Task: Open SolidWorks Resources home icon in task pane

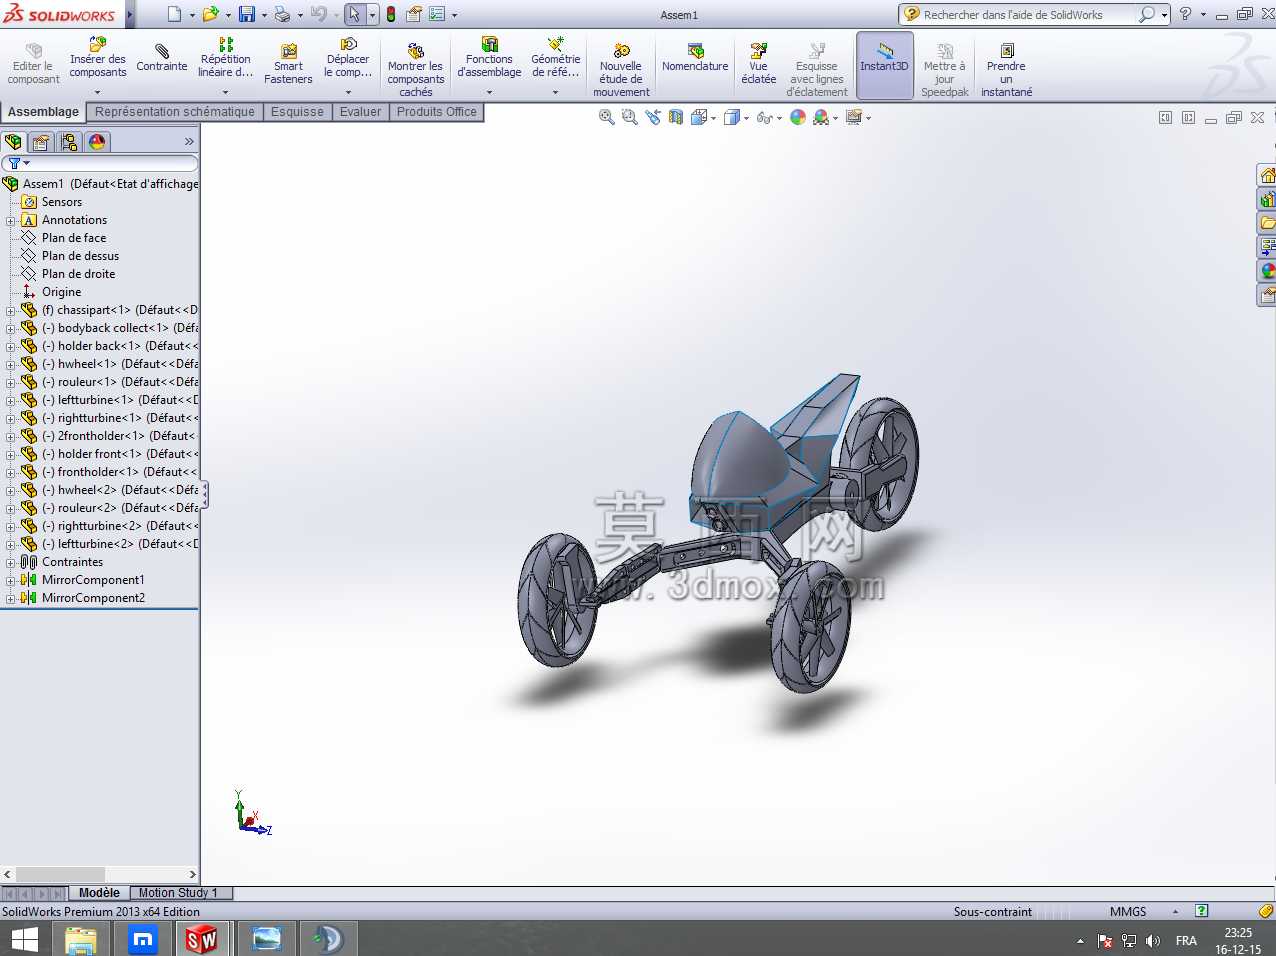Action: pyautogui.click(x=1267, y=176)
